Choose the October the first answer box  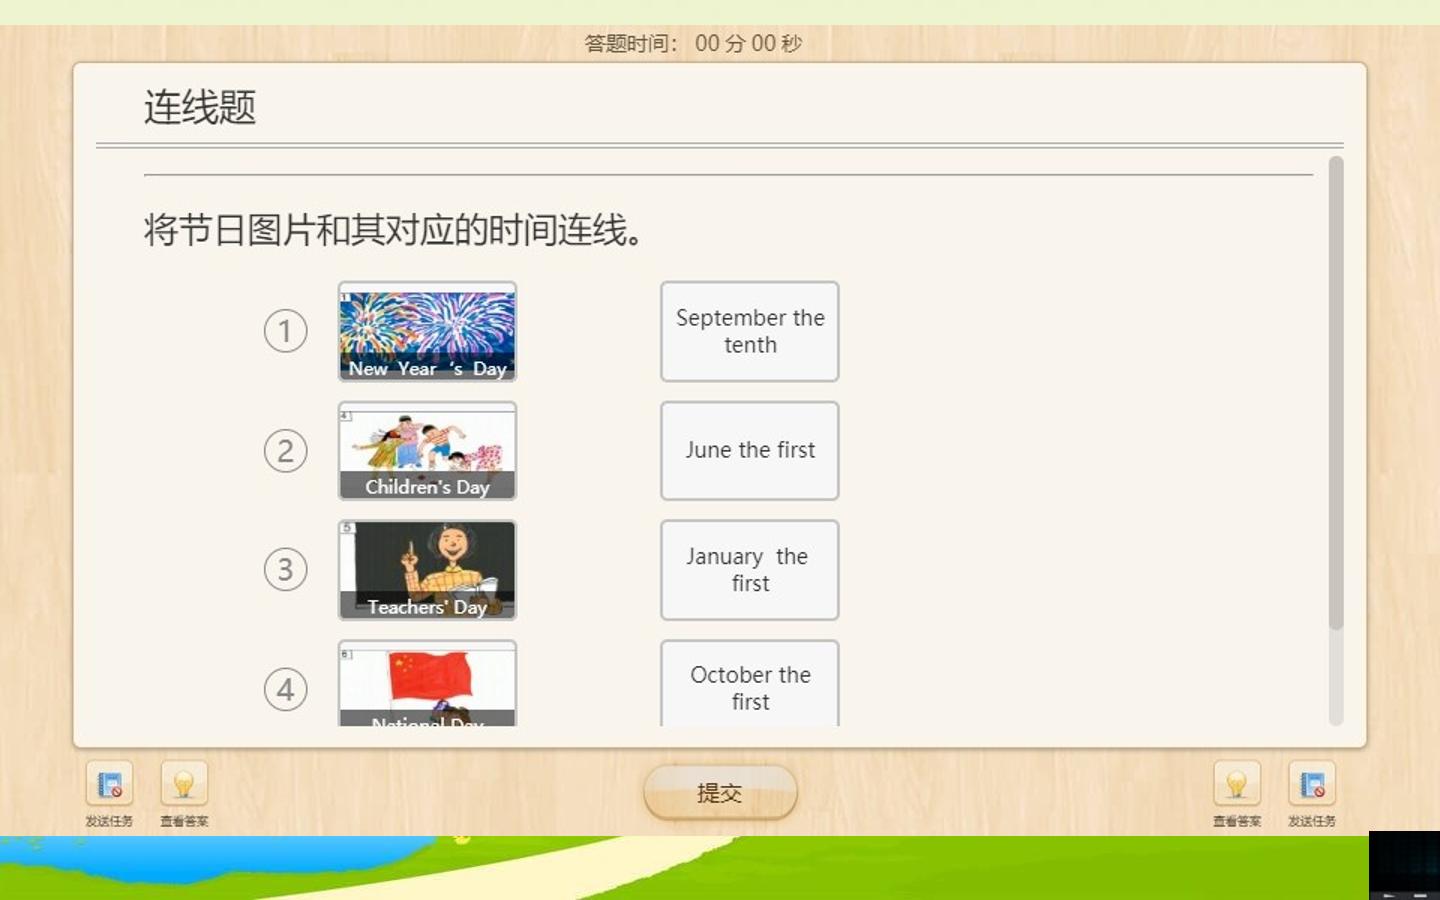[750, 684]
